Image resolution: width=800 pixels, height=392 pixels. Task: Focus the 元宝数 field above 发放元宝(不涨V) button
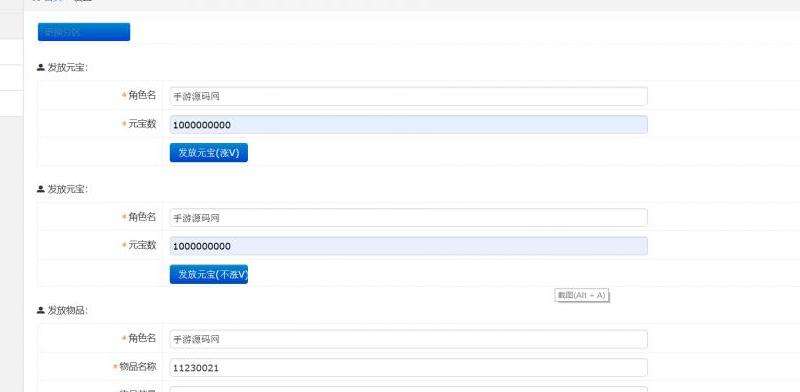[408, 246]
